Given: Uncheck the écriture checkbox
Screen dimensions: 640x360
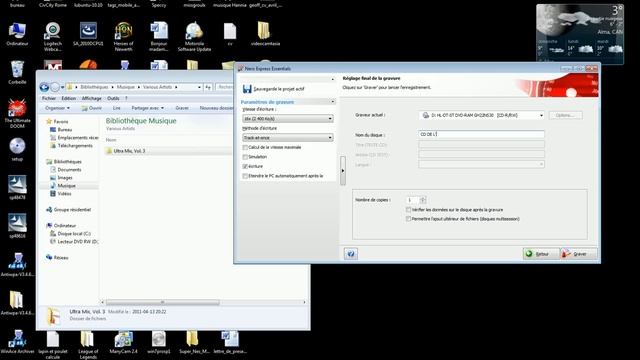Looking at the screenshot, I should click(x=245, y=167).
